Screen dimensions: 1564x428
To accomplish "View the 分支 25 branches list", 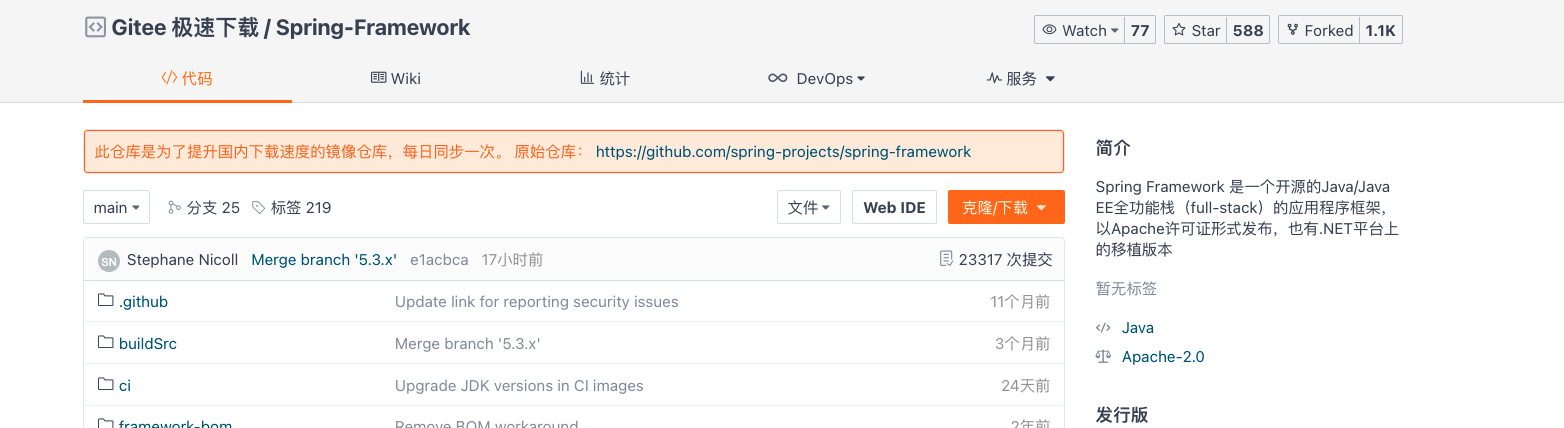I will (204, 208).
